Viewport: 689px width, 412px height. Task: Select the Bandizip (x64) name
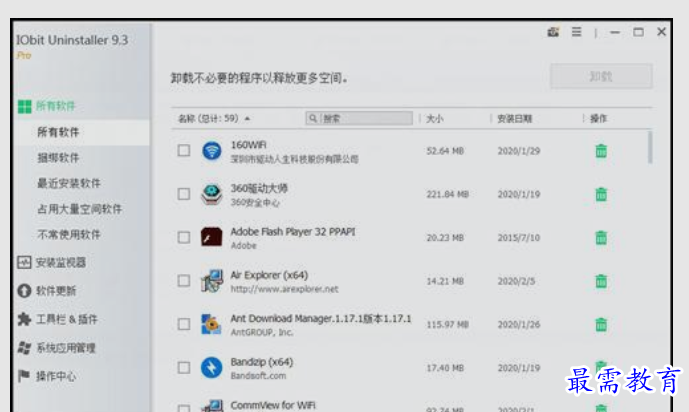pos(261,362)
